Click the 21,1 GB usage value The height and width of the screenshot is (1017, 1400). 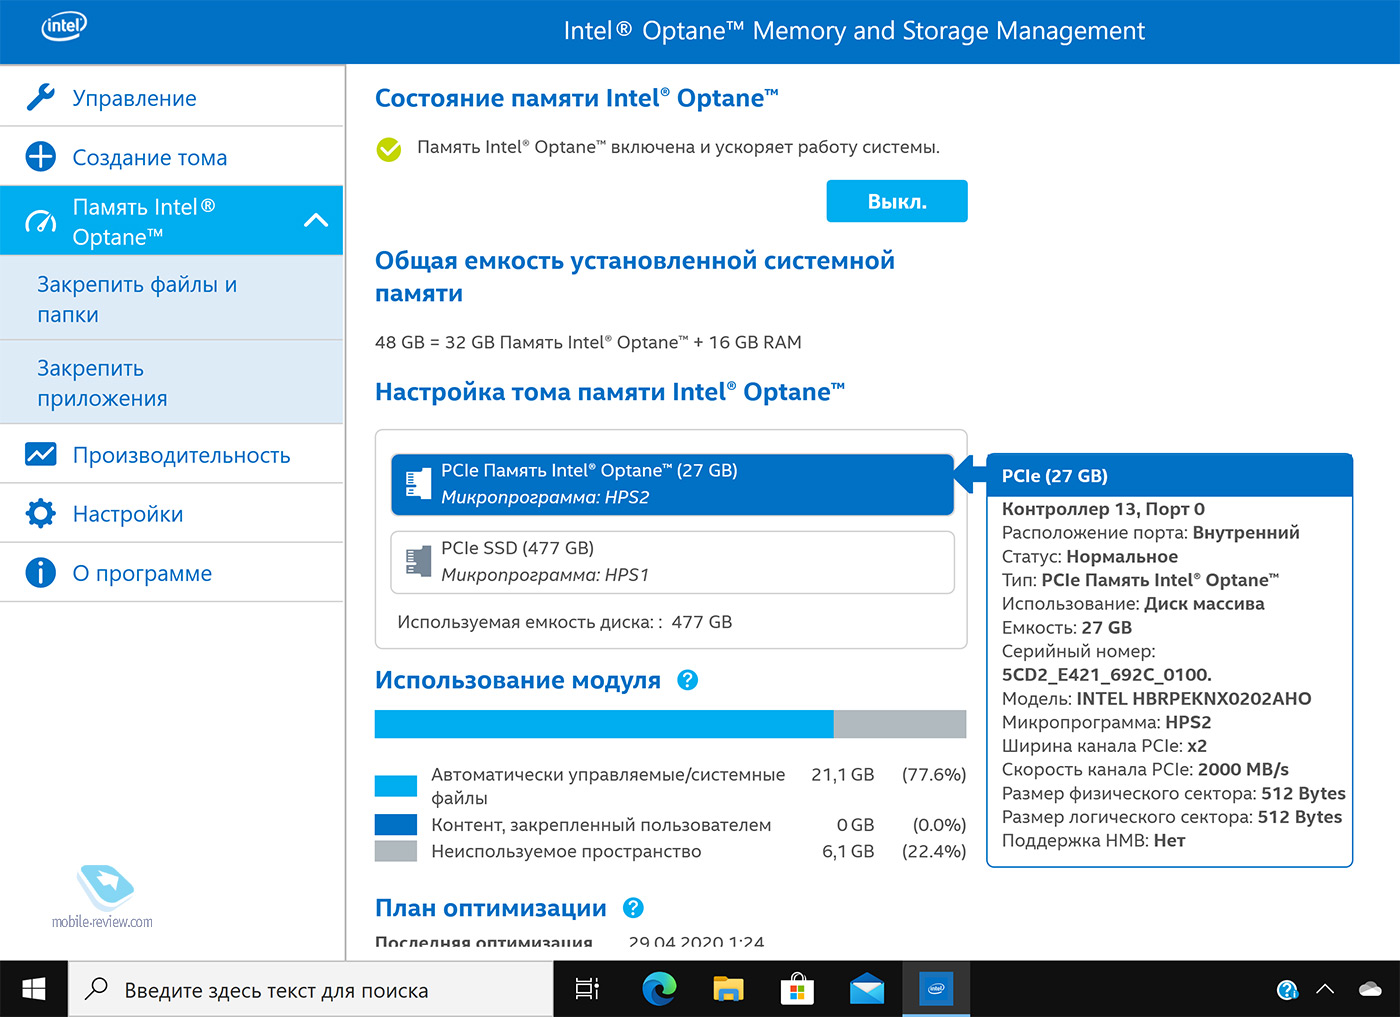click(843, 774)
